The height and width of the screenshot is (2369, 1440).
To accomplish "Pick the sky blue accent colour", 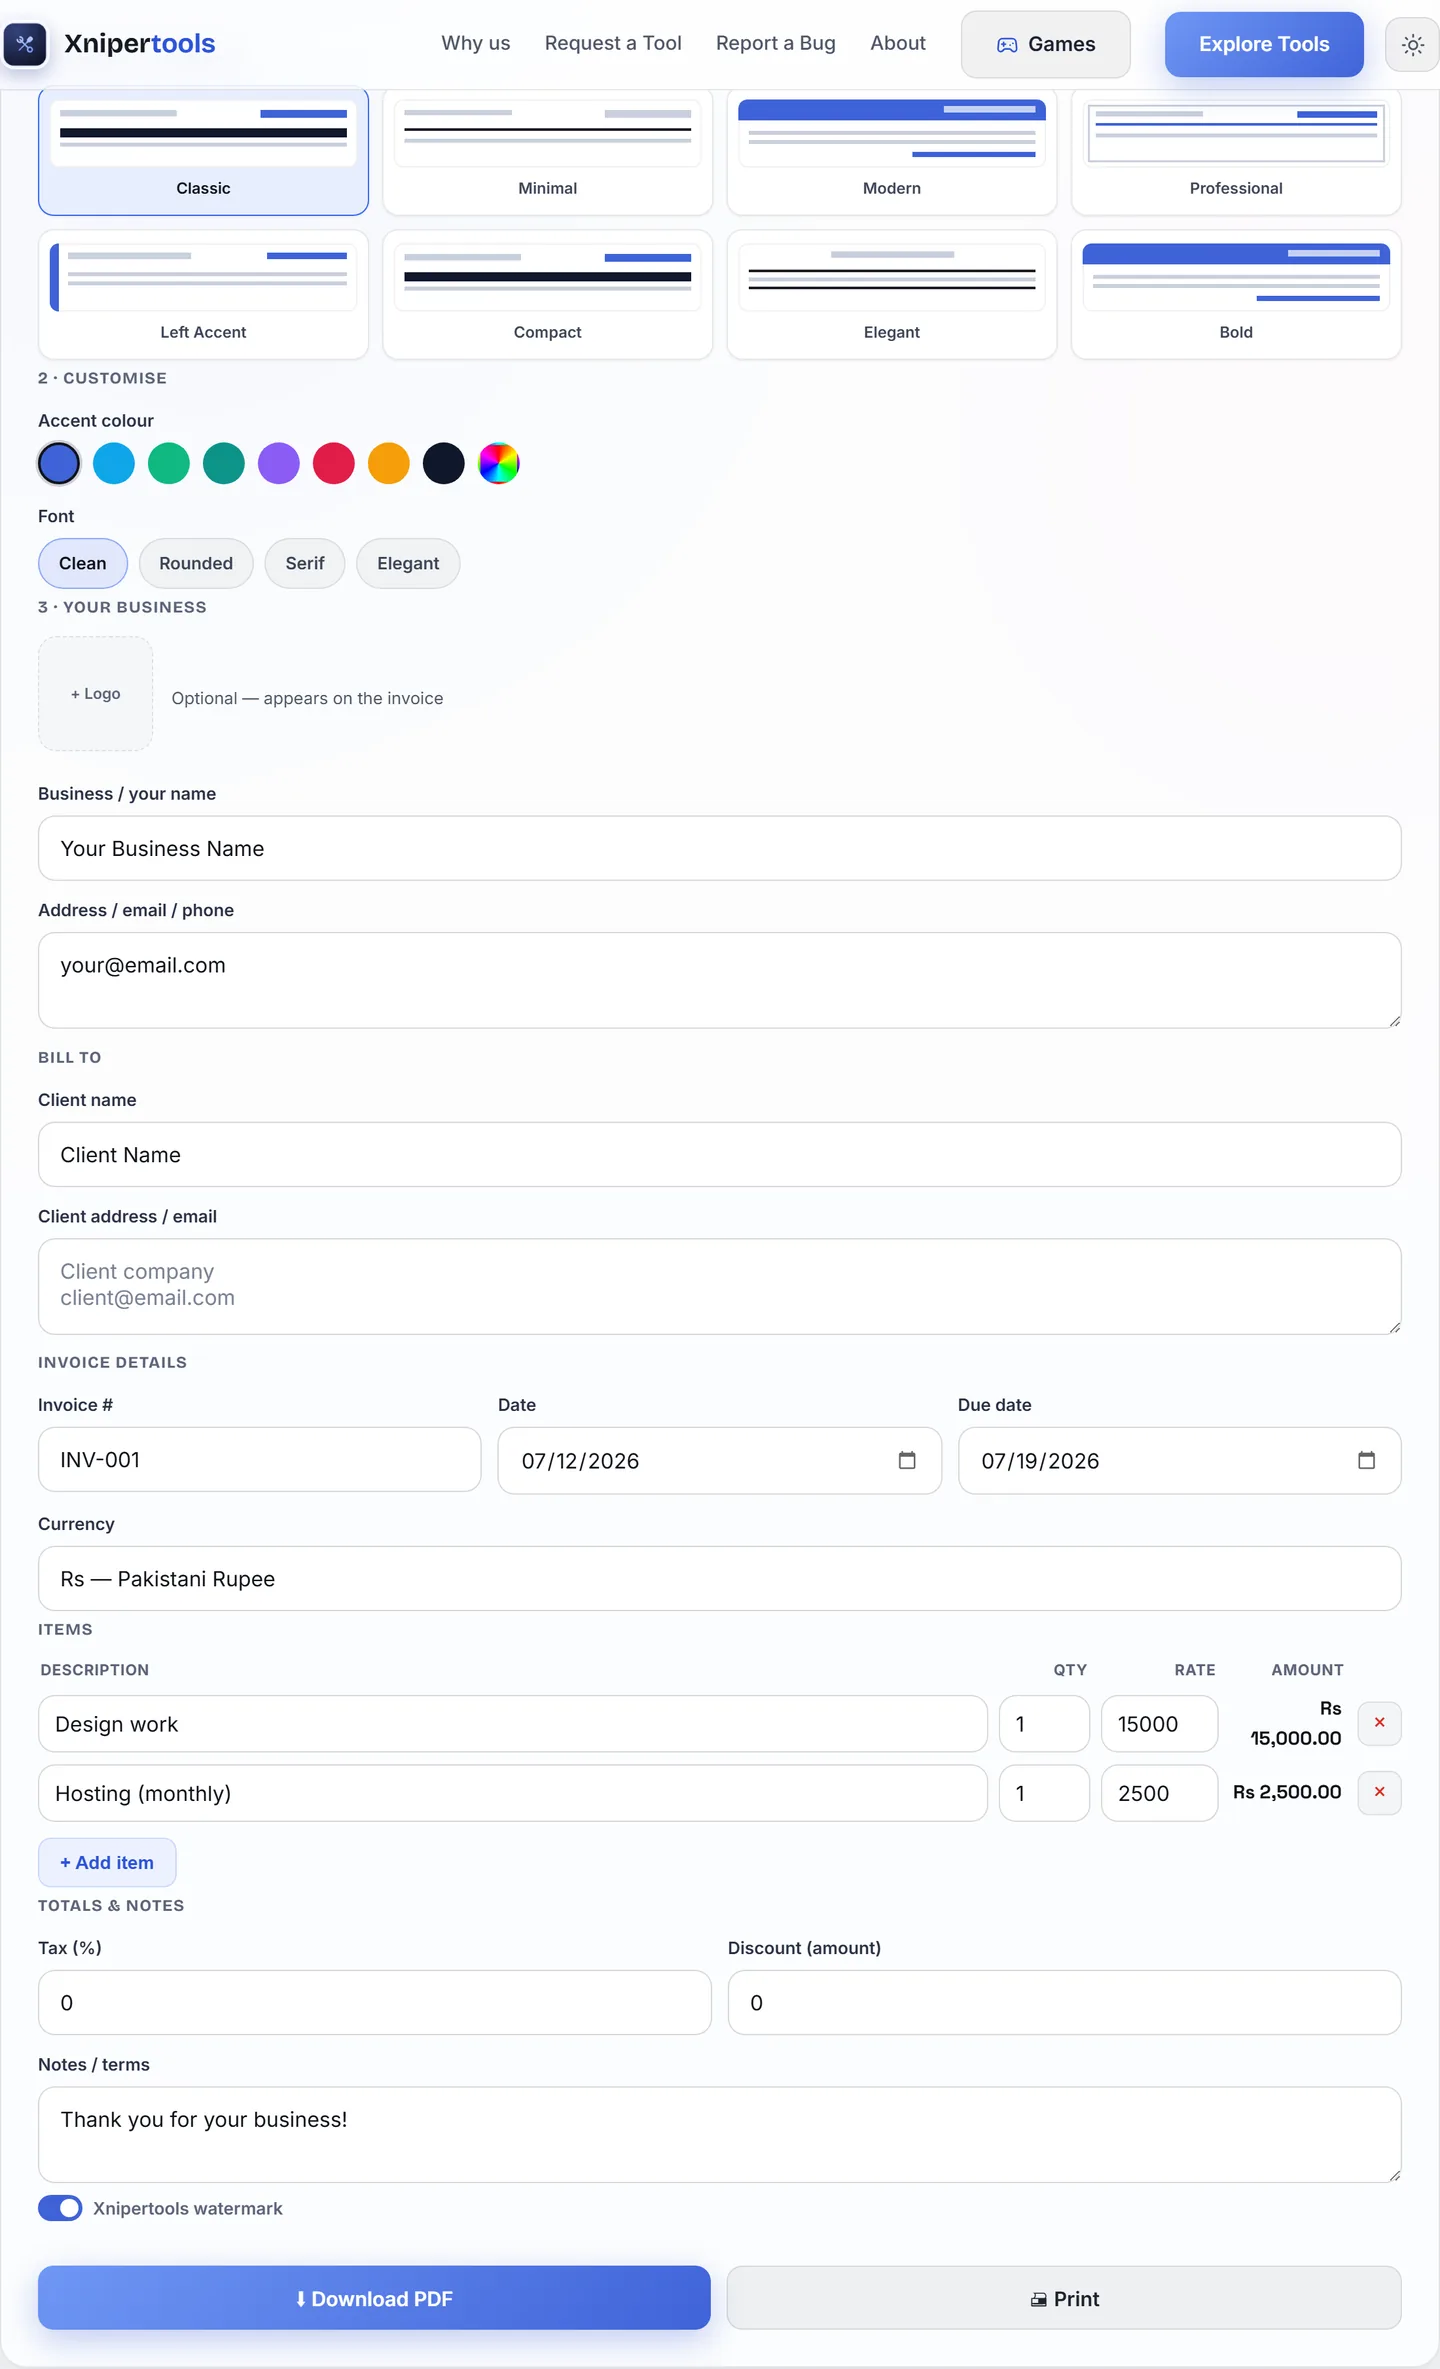I will [x=114, y=463].
